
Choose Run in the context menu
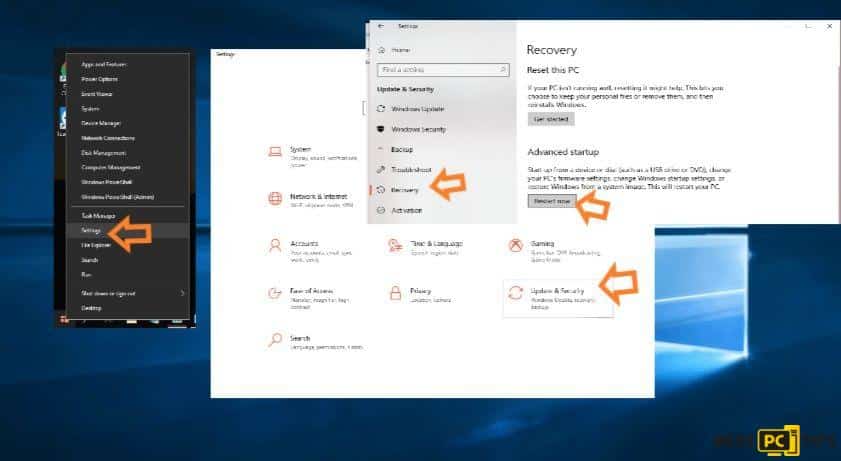(x=86, y=274)
